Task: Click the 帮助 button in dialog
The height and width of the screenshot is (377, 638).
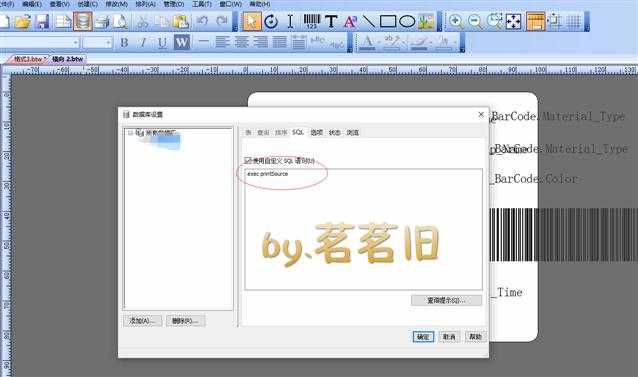Action: (x=475, y=337)
